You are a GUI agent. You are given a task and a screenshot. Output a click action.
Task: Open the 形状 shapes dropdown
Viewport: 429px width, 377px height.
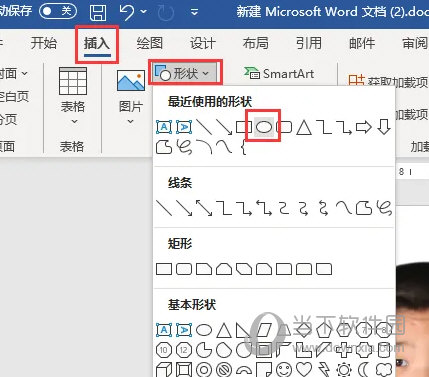coord(185,73)
